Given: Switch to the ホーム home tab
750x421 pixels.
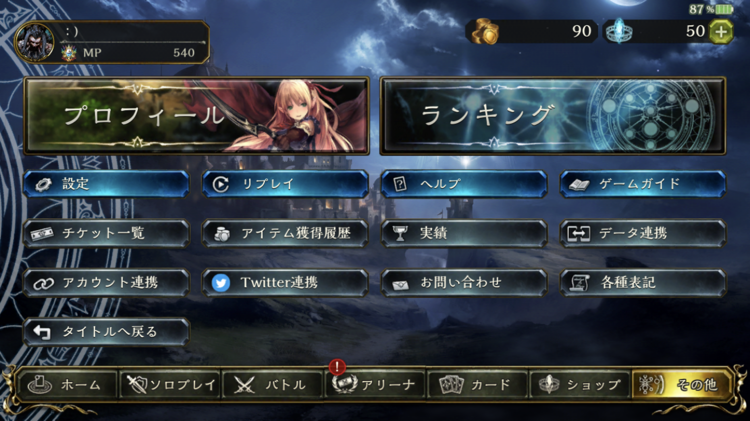Looking at the screenshot, I should (x=67, y=384).
